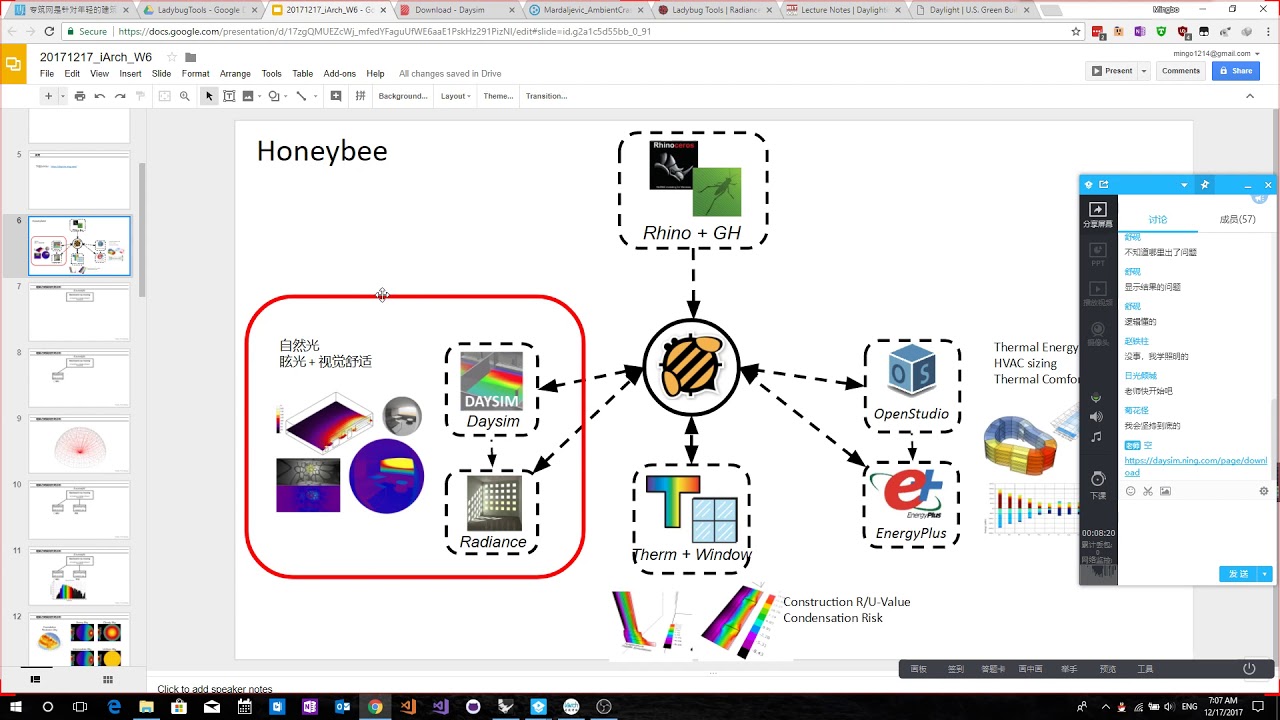Select the Line tool
Viewport: 1280px width, 720px height.
[300, 96]
